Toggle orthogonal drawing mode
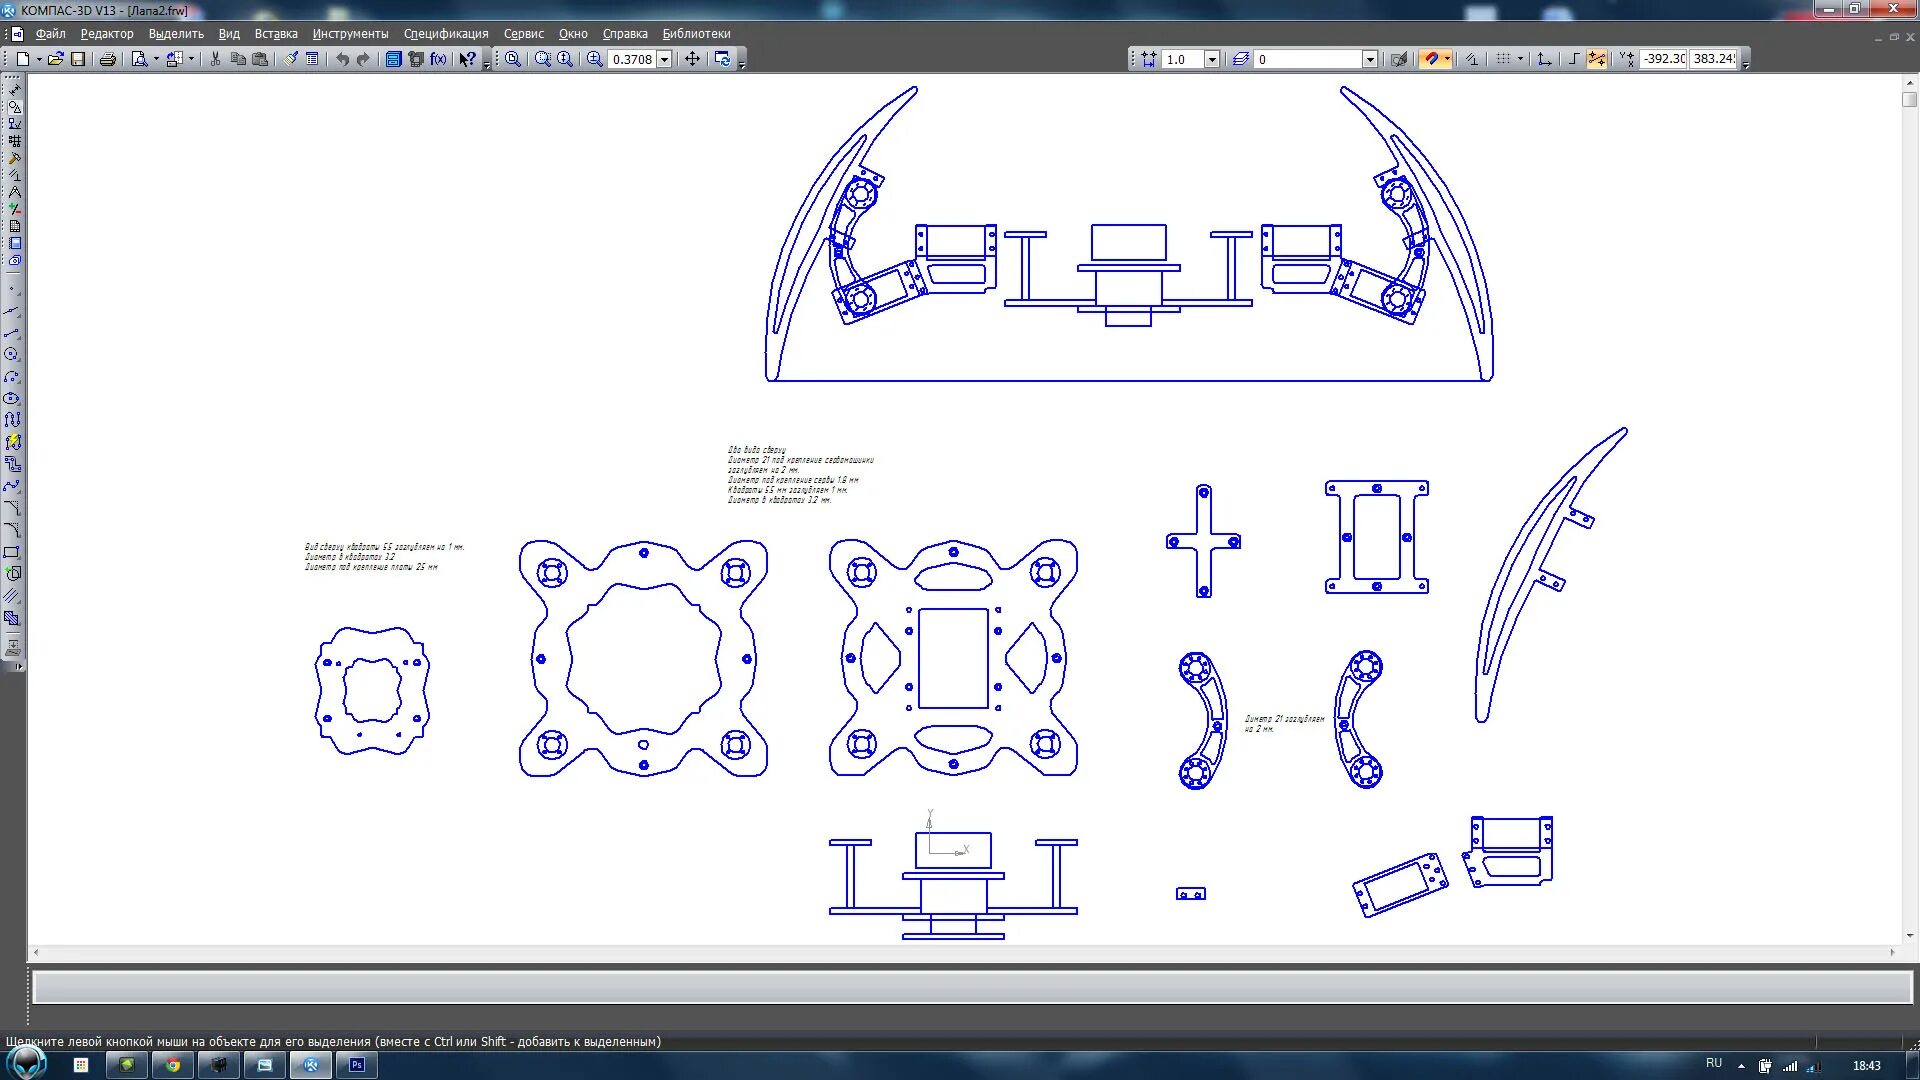The image size is (1920, 1080). click(x=1573, y=59)
